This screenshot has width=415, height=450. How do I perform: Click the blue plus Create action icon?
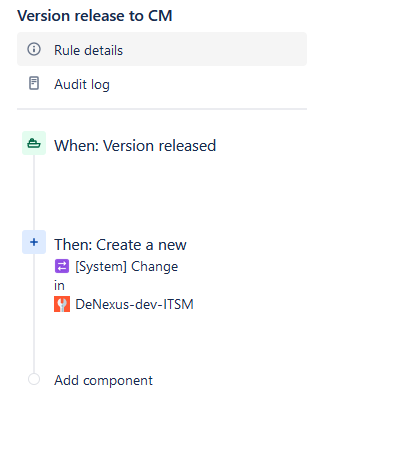click(34, 242)
